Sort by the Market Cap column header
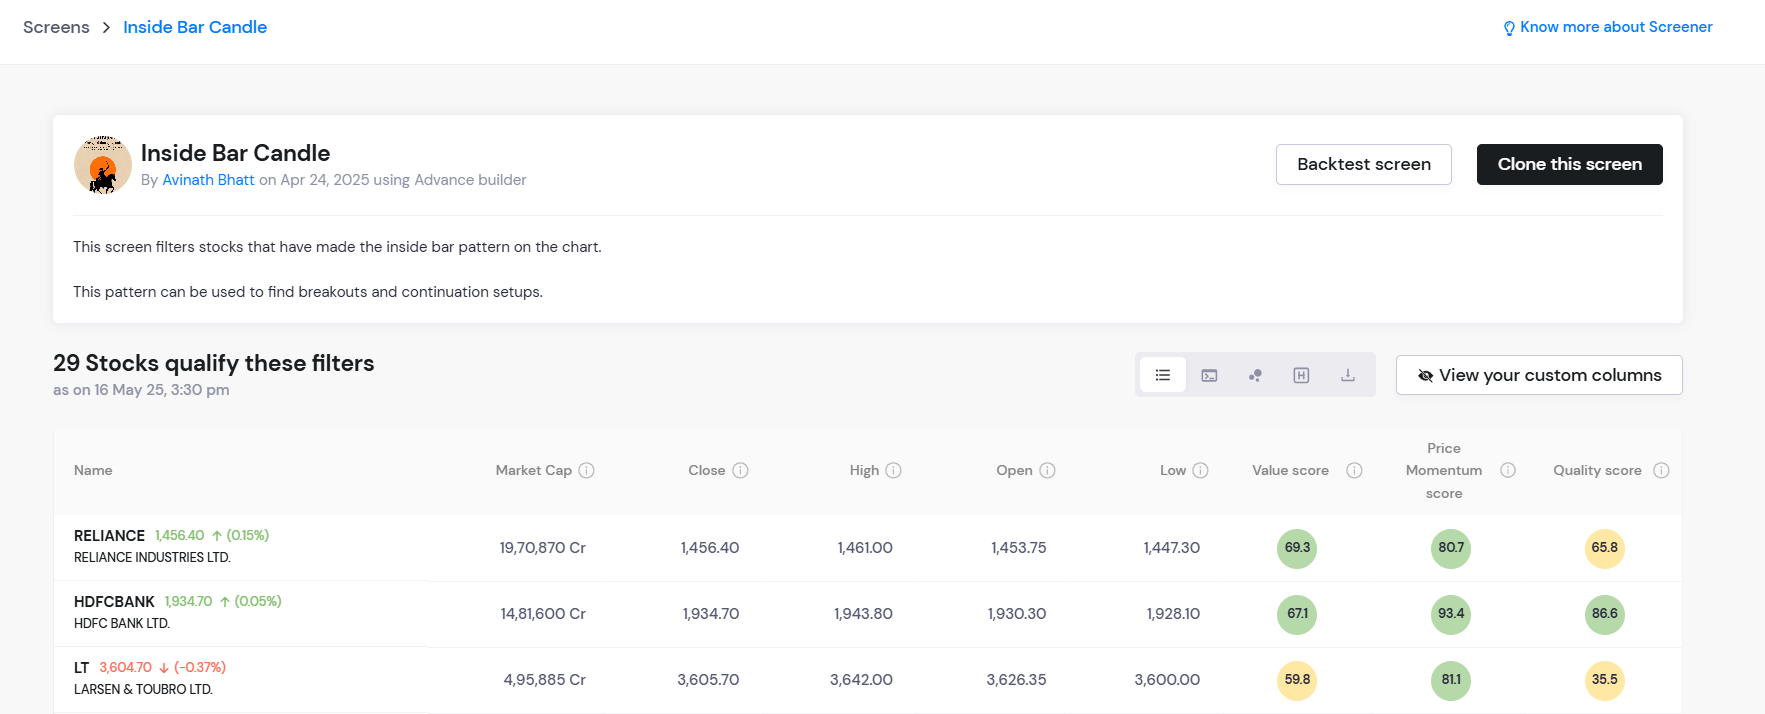 pos(534,470)
